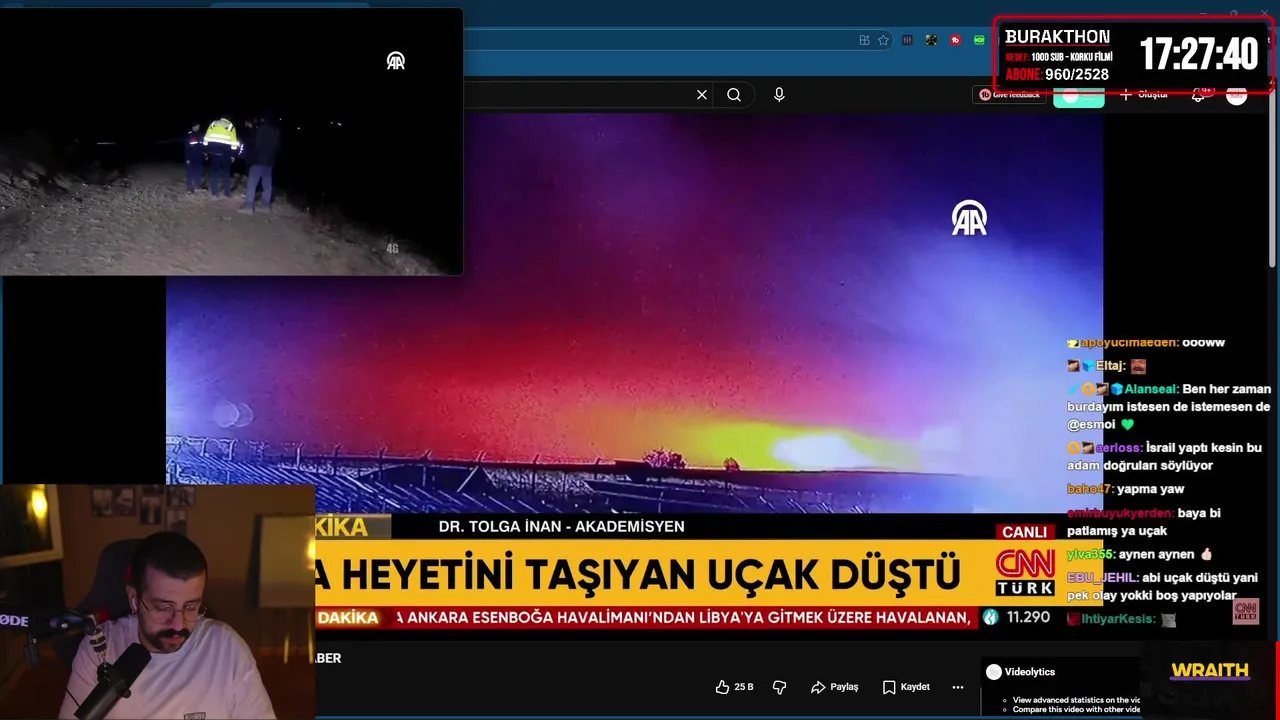
Task: Click the BURAKTHON subathon timer 17:27:40
Action: click(x=1198, y=54)
